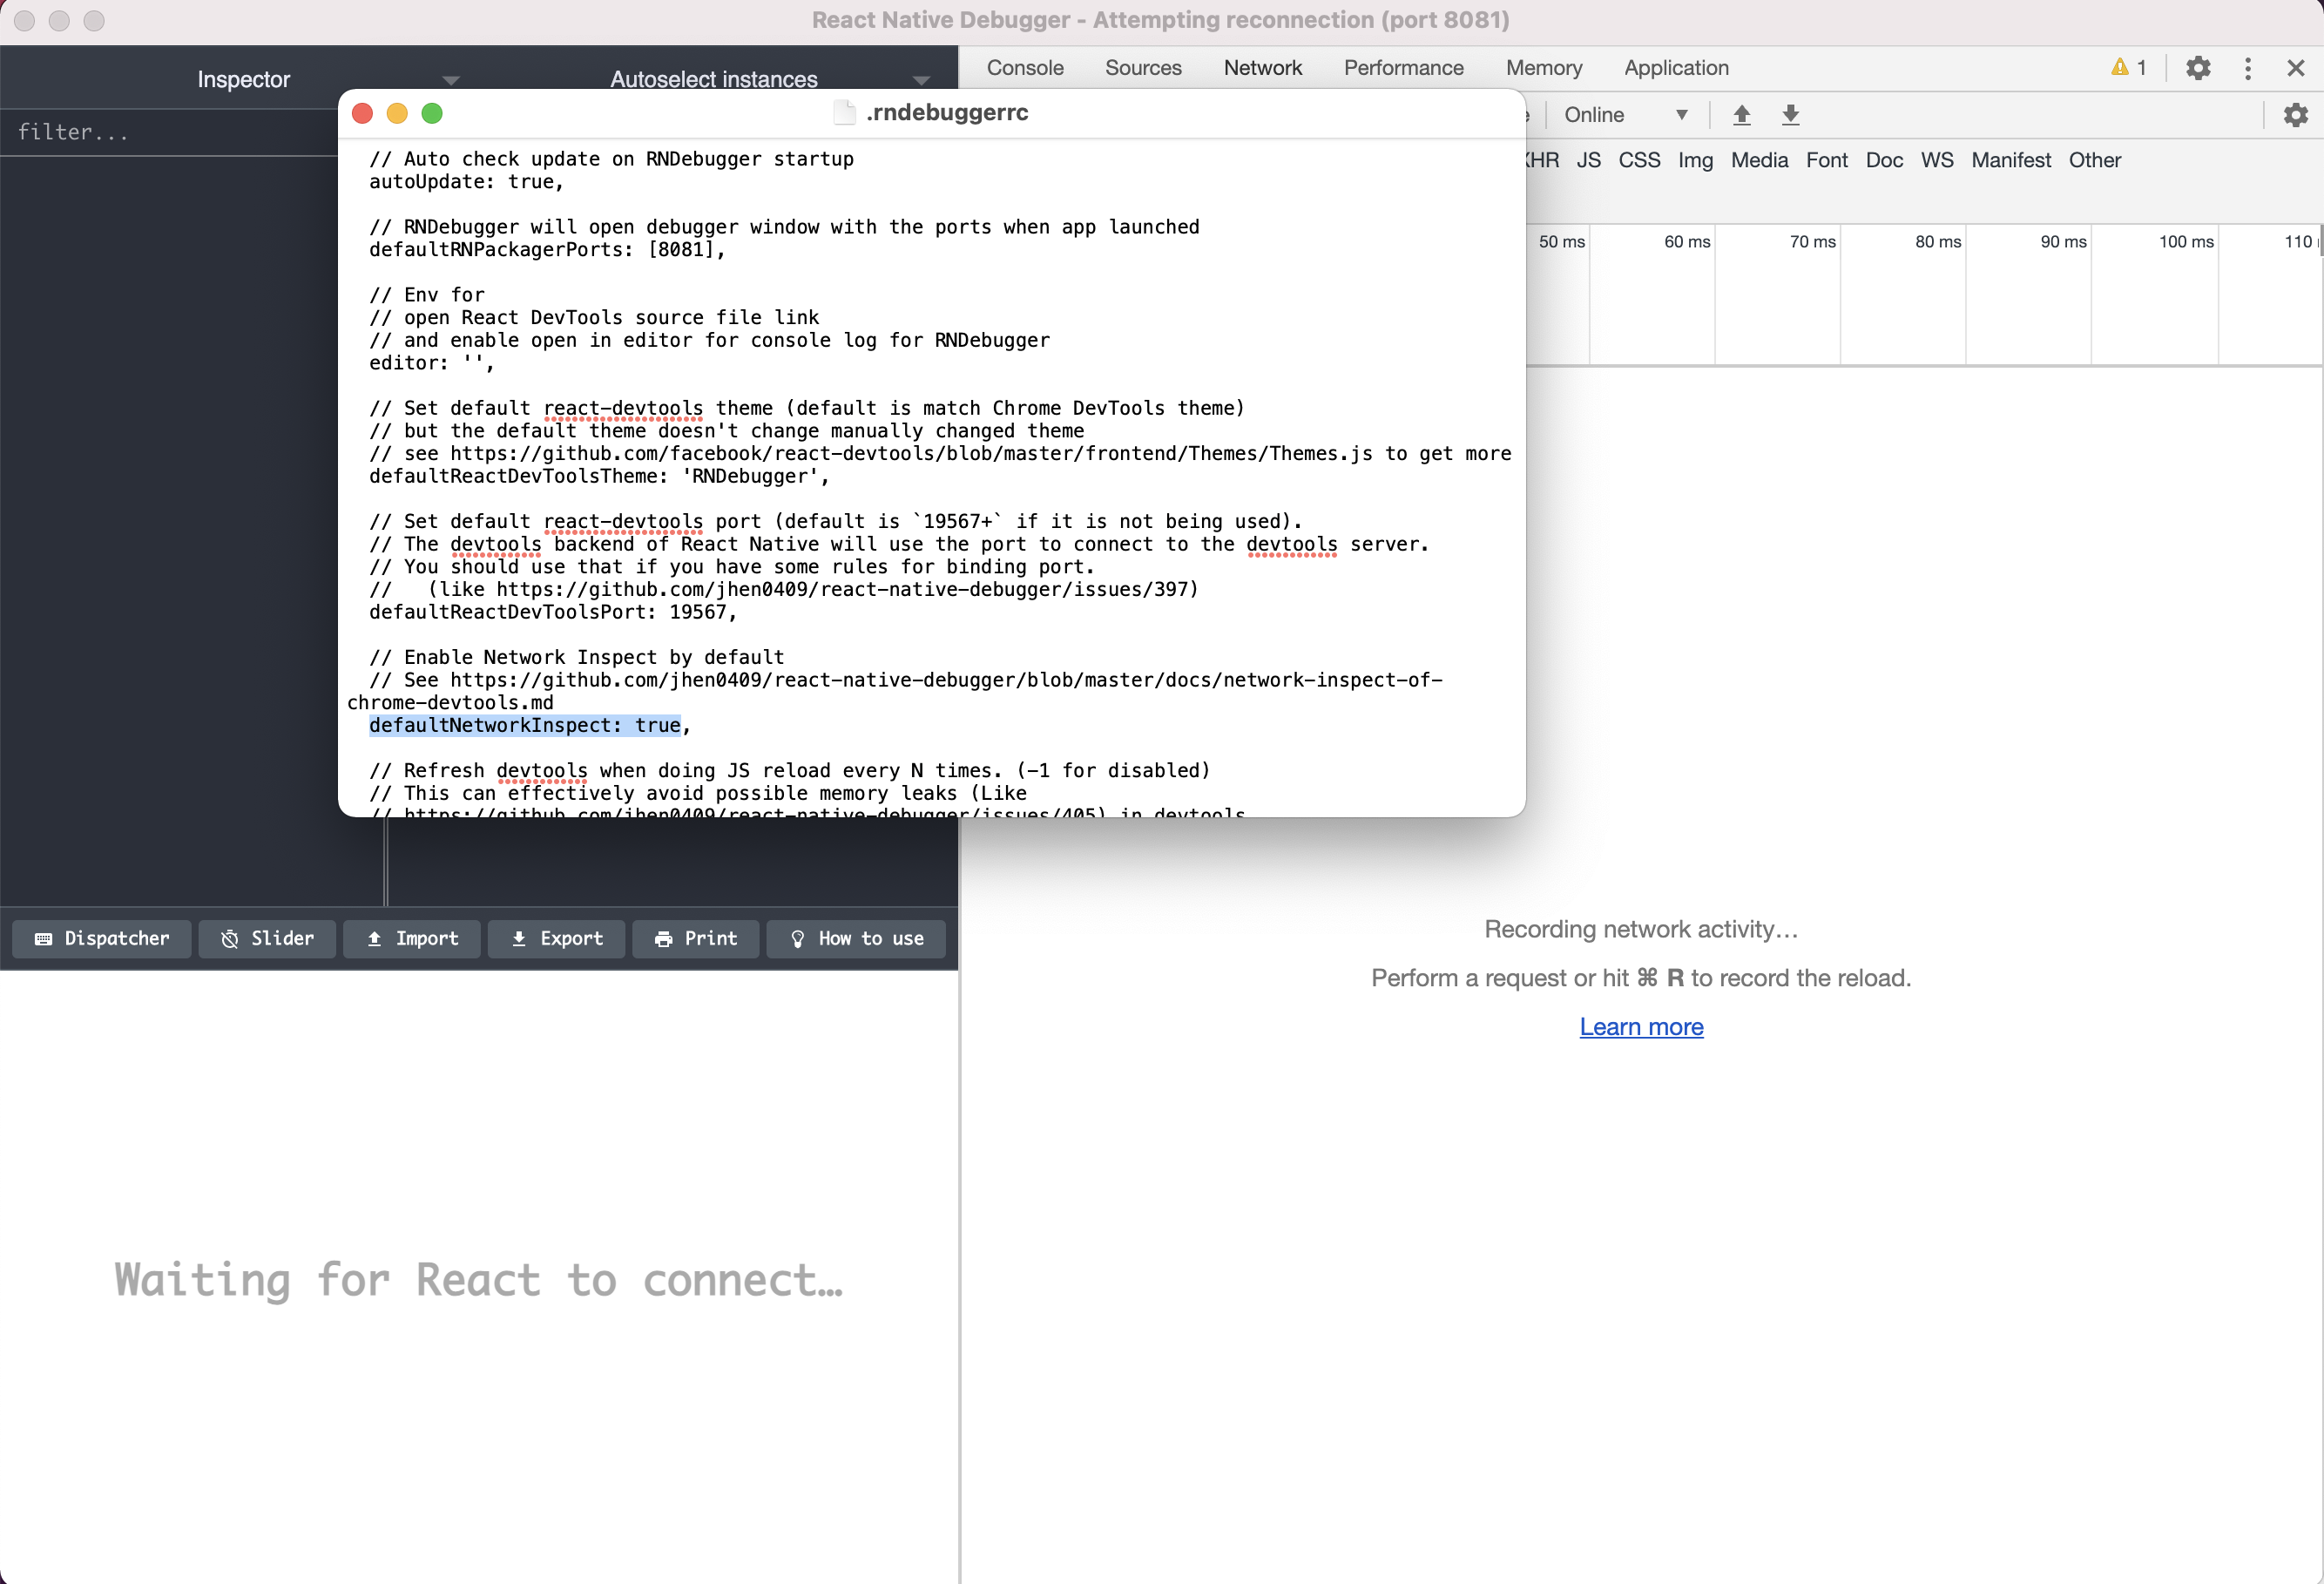Click the "defaultReactDevToolsTheme: 'RNDebugger'," line
This screenshot has width=2324, height=1584.
coord(599,476)
